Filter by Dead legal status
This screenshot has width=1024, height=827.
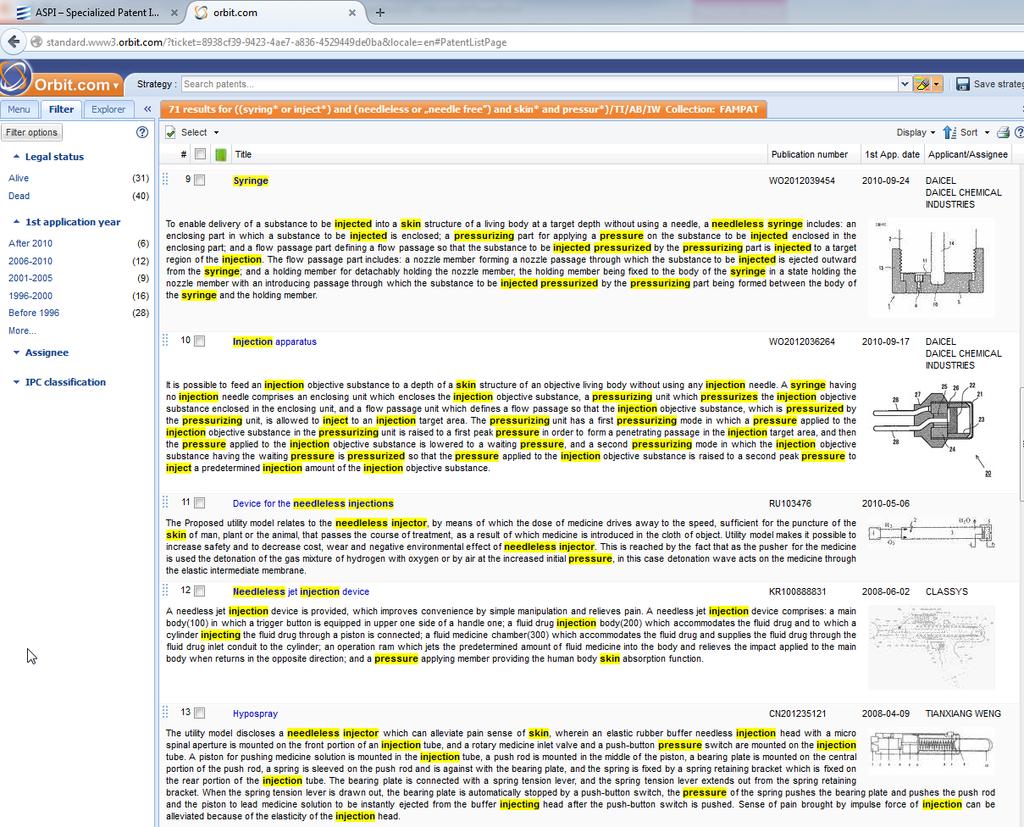pyautogui.click(x=19, y=196)
